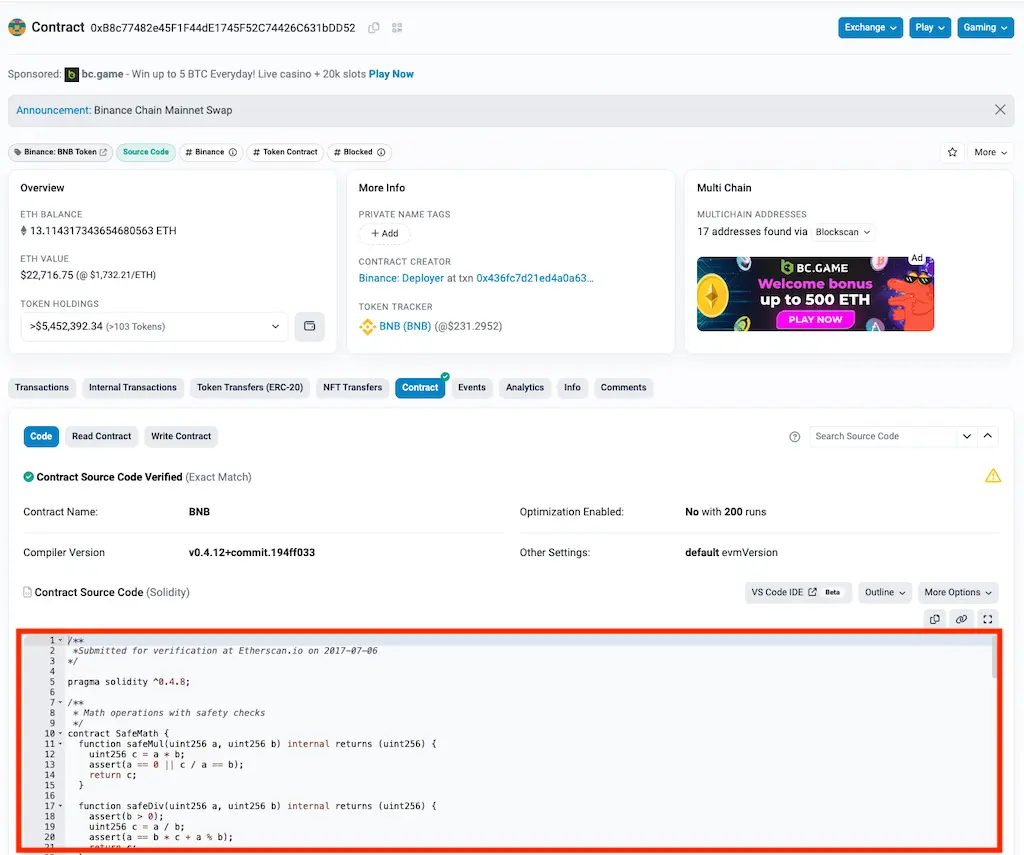
Task: Go to previous source code search result
Action: click(x=987, y=436)
